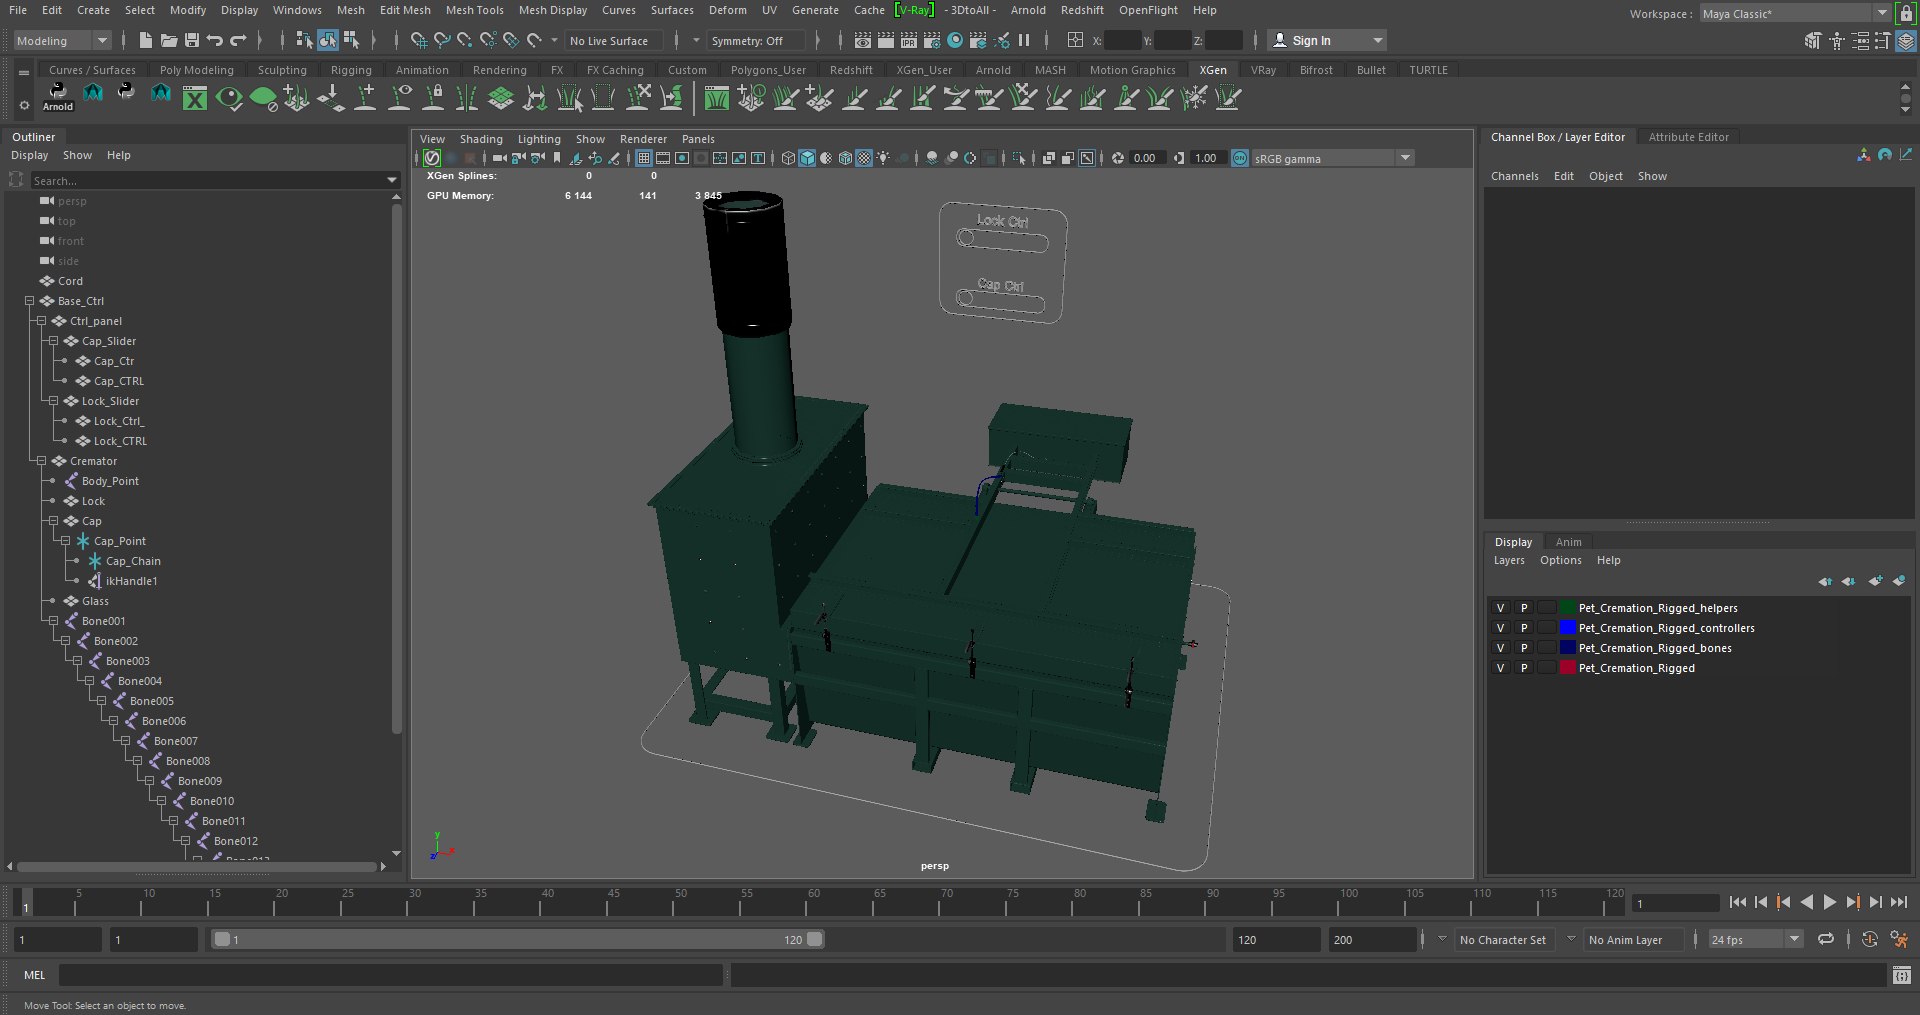Go to the start of playback range
This screenshot has width=1920, height=1015.
pyautogui.click(x=1738, y=902)
